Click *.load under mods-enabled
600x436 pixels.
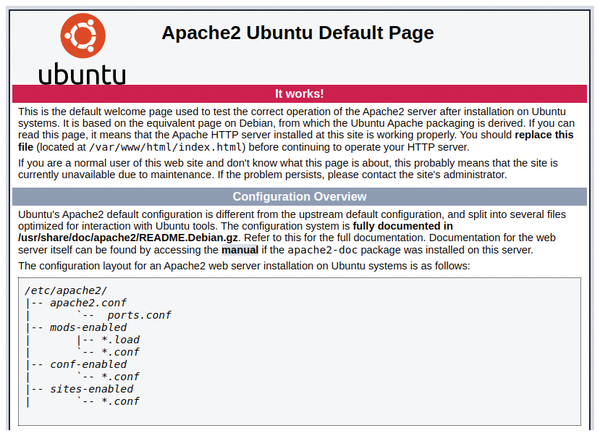coord(121,340)
